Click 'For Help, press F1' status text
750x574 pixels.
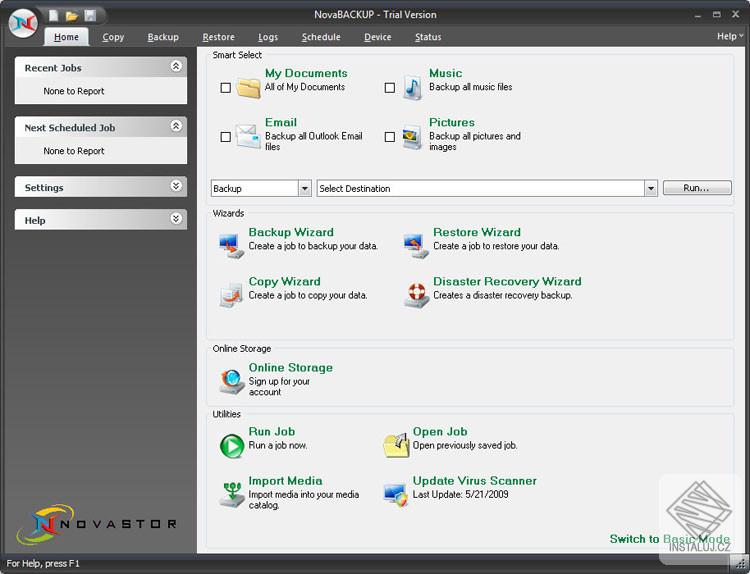coord(43,563)
